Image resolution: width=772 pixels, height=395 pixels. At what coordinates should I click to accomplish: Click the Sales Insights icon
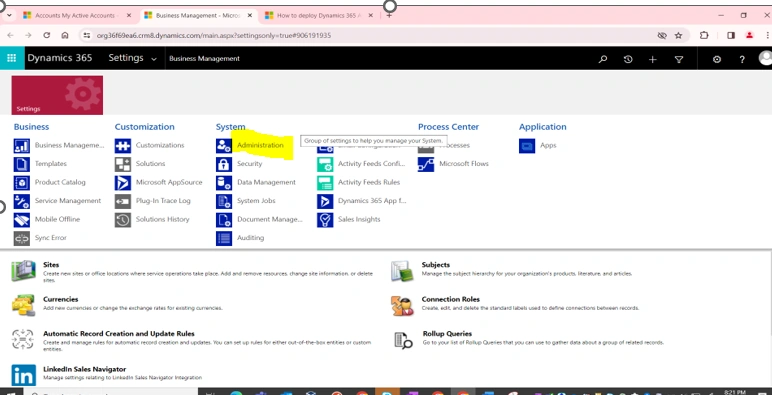point(325,220)
